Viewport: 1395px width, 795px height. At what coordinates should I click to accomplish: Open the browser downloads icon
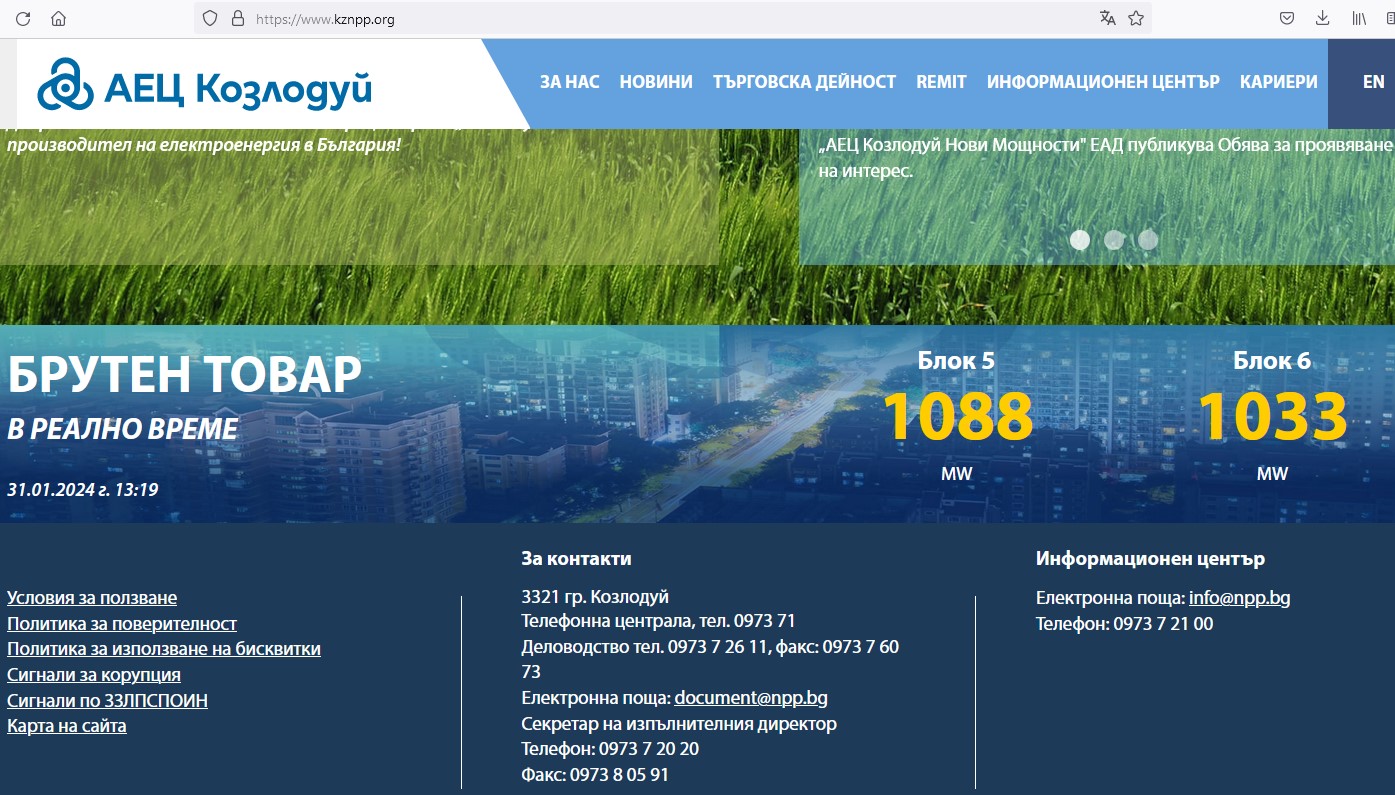point(1322,18)
